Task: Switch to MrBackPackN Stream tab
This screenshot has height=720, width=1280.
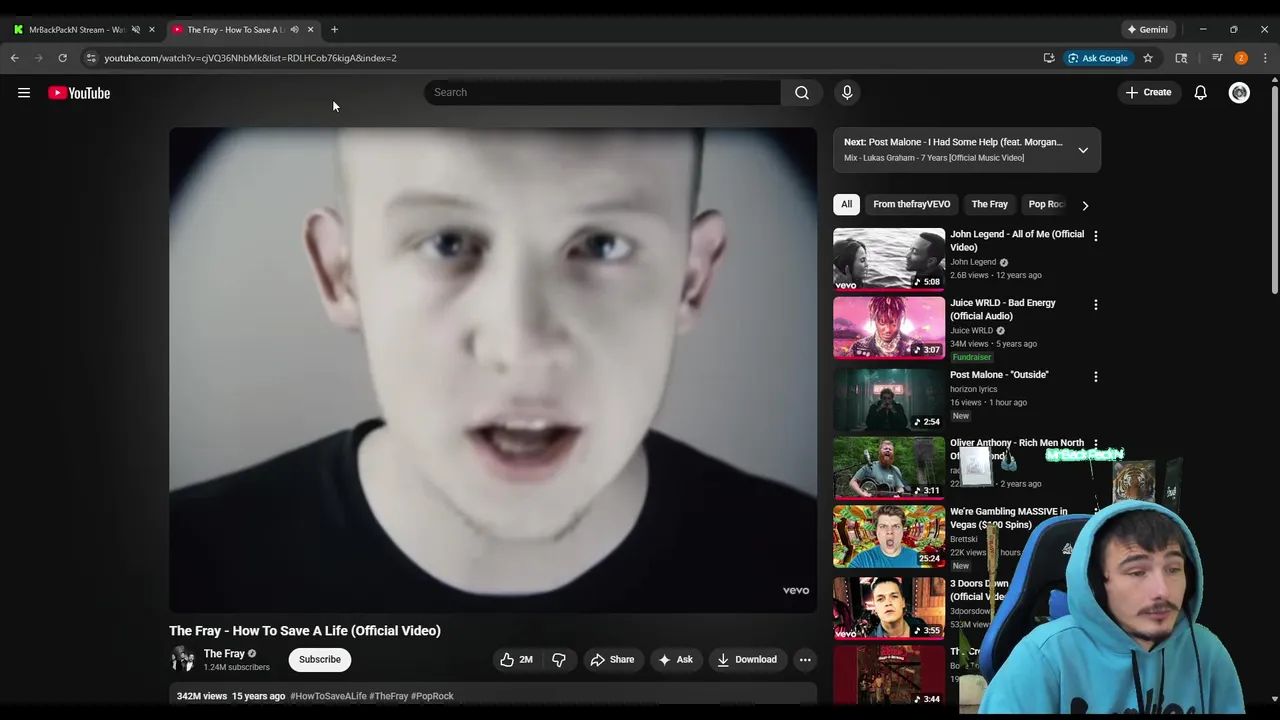Action: [76, 29]
